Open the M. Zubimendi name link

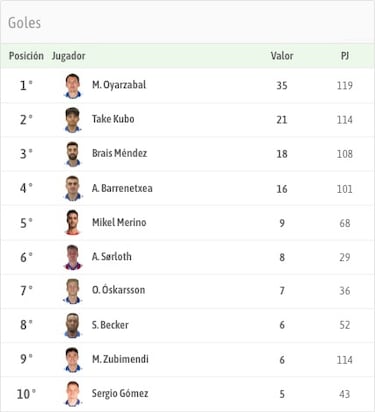pos(120,359)
